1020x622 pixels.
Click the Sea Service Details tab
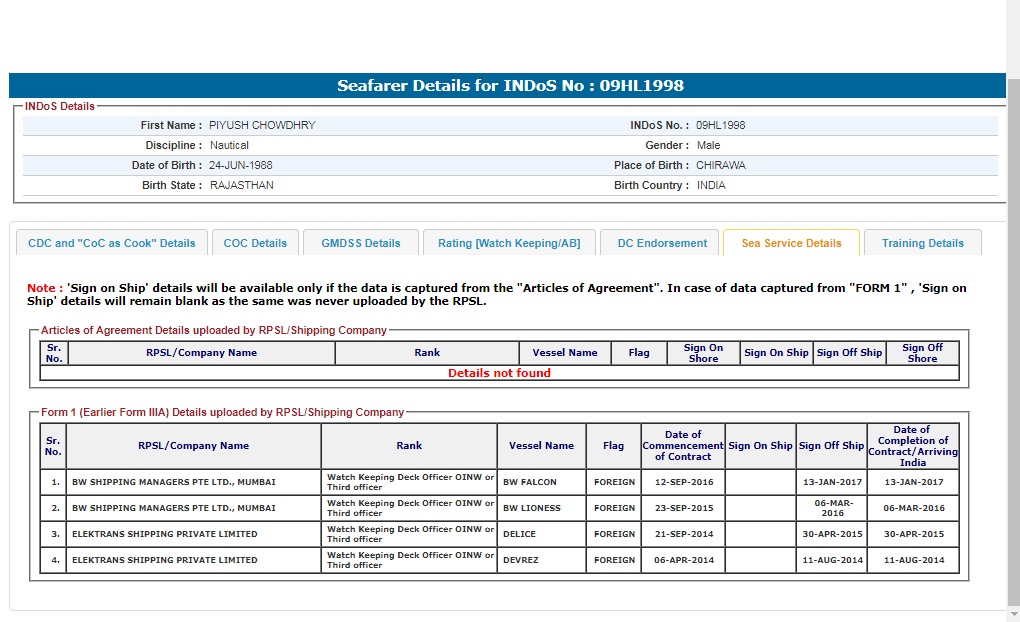click(791, 243)
